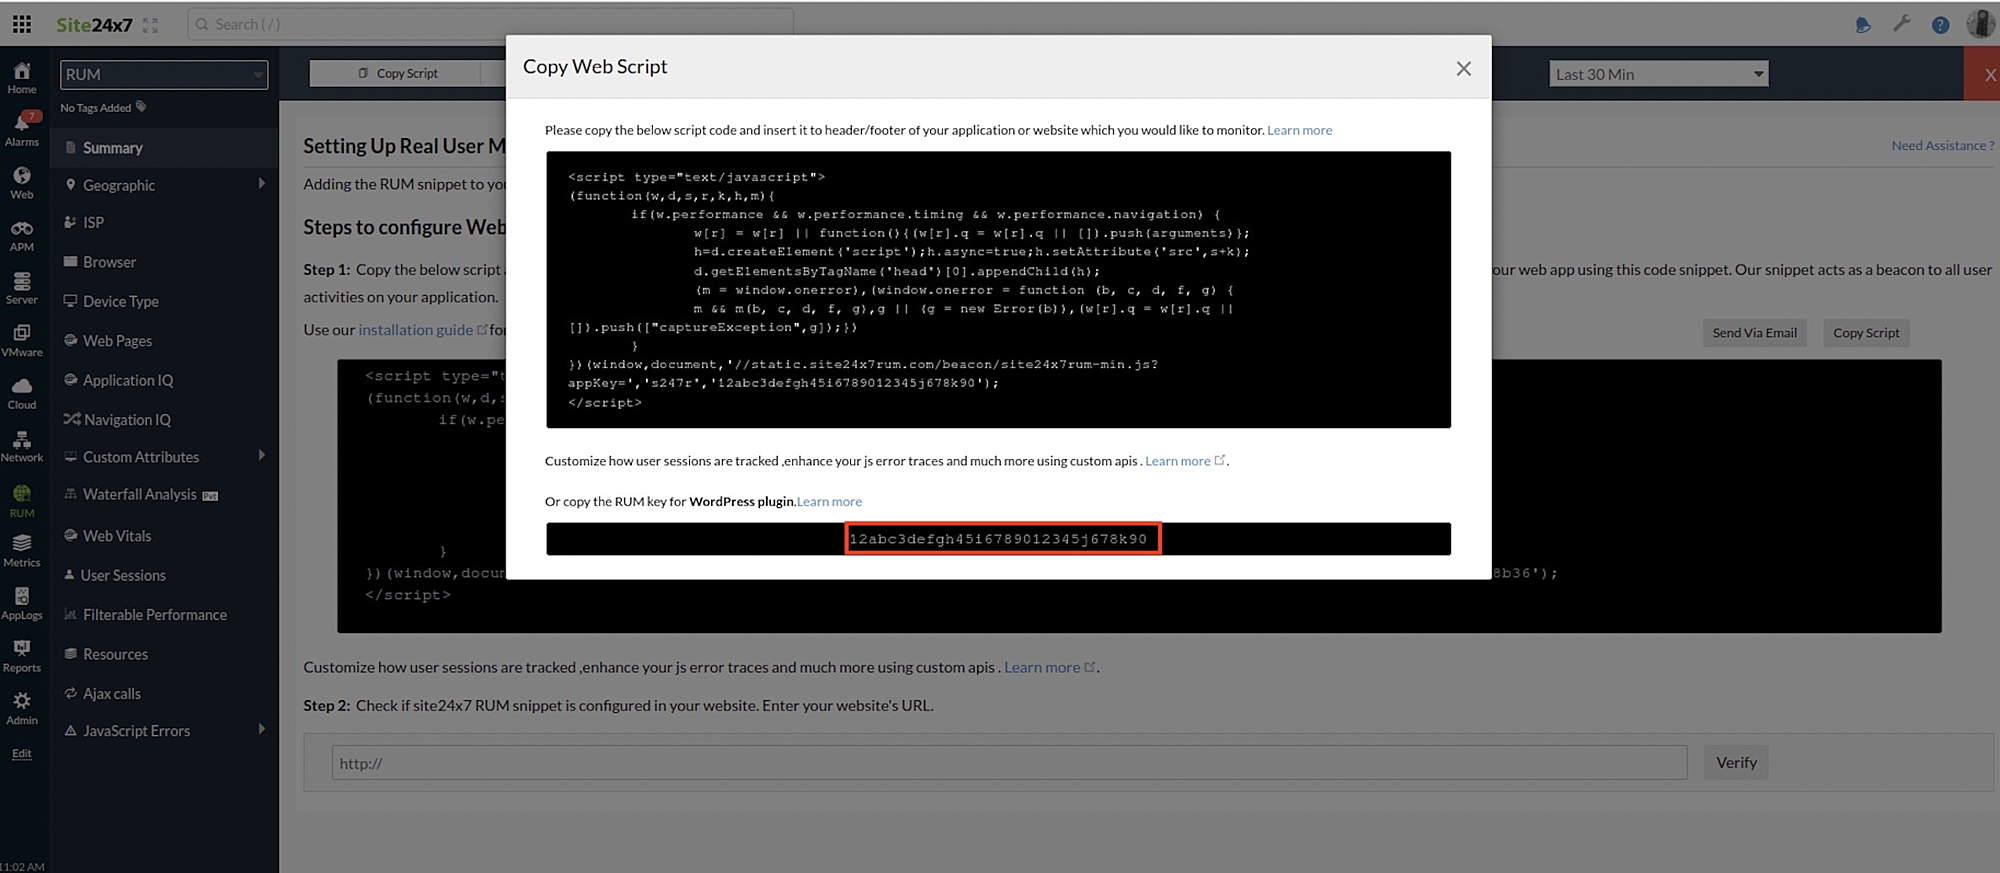Expand the Geographic submenu arrow
Image resolution: width=2000 pixels, height=873 pixels.
coord(262,184)
